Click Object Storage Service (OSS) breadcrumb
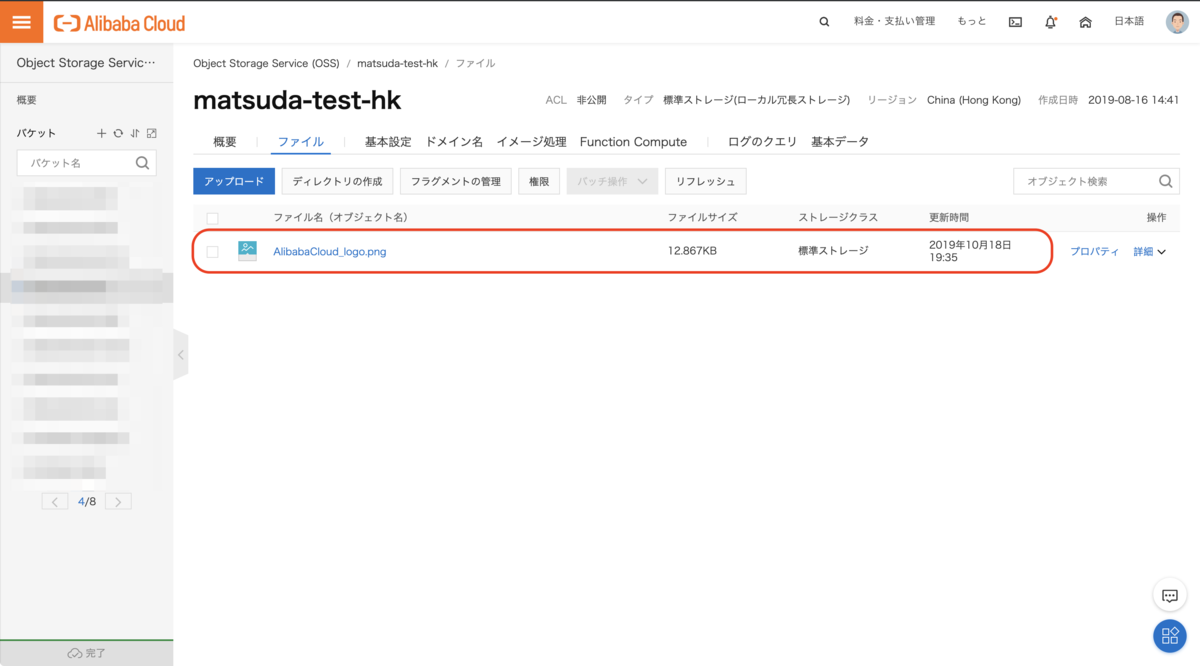The width and height of the screenshot is (1200, 666). 266,63
